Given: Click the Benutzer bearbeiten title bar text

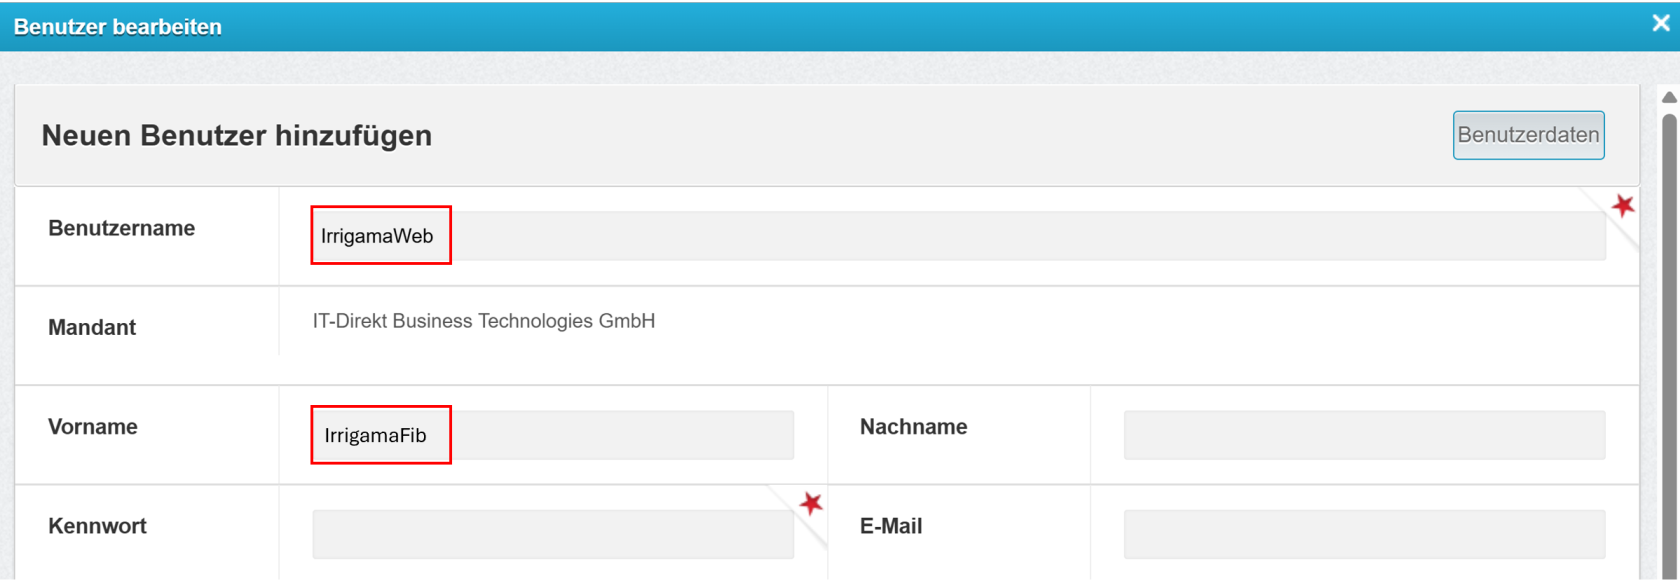Looking at the screenshot, I should tap(118, 27).
